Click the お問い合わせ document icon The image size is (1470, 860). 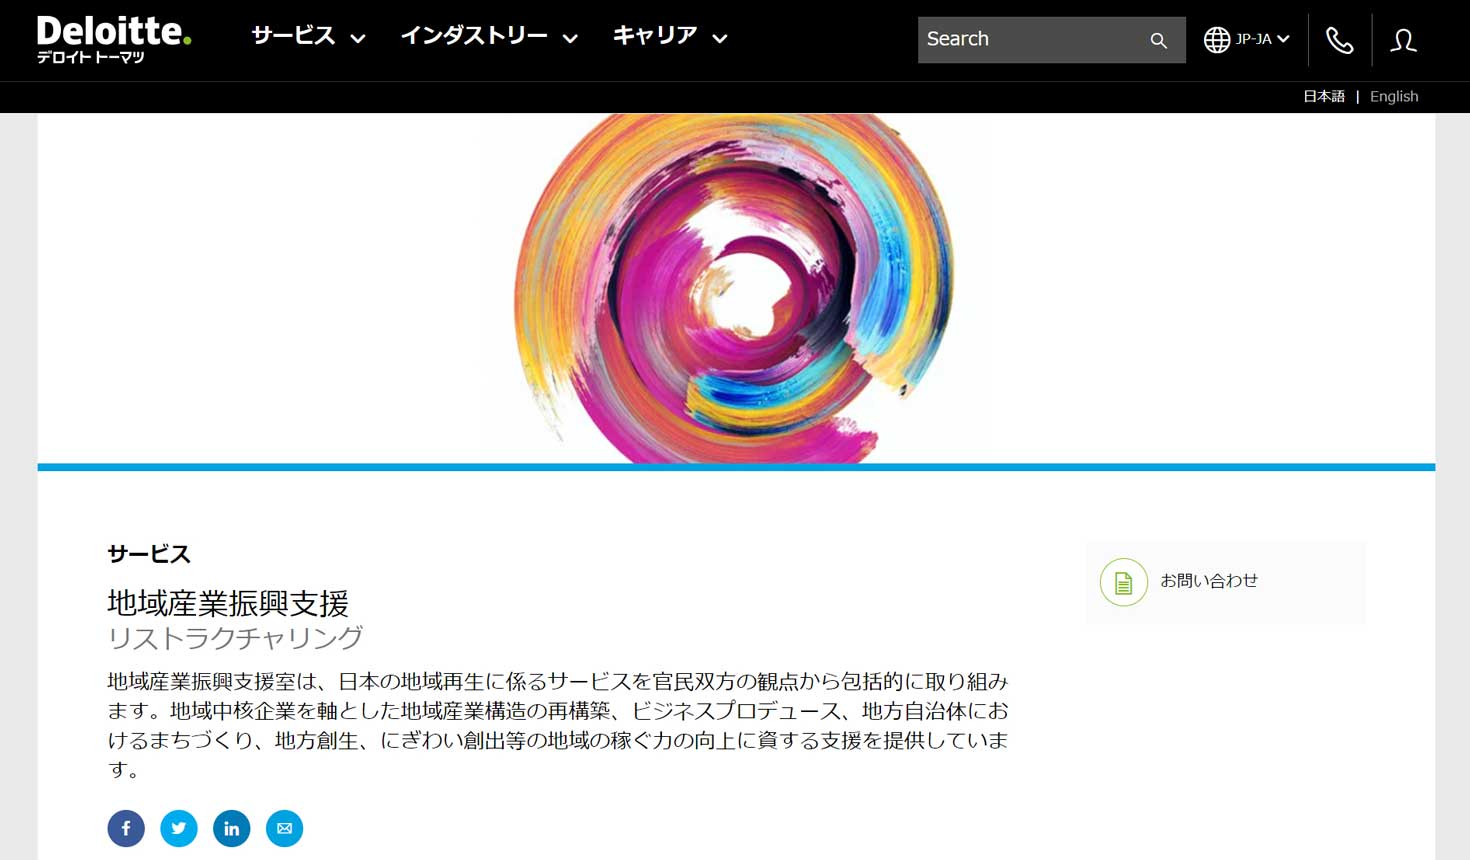1123,582
